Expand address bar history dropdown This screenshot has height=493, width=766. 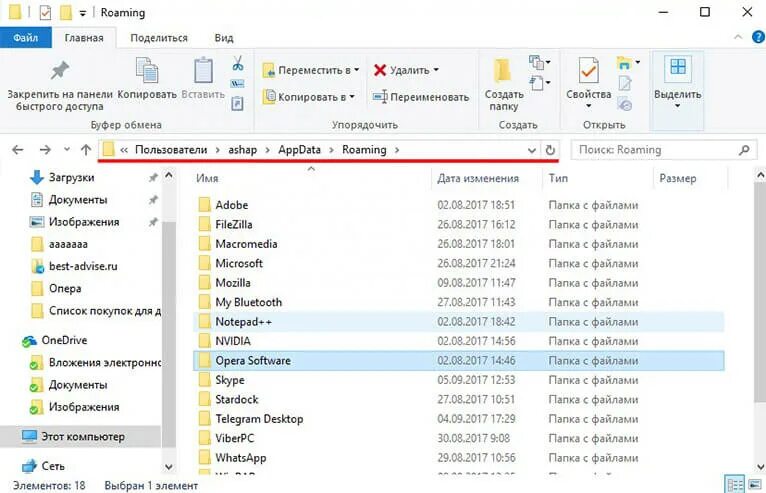pos(532,150)
